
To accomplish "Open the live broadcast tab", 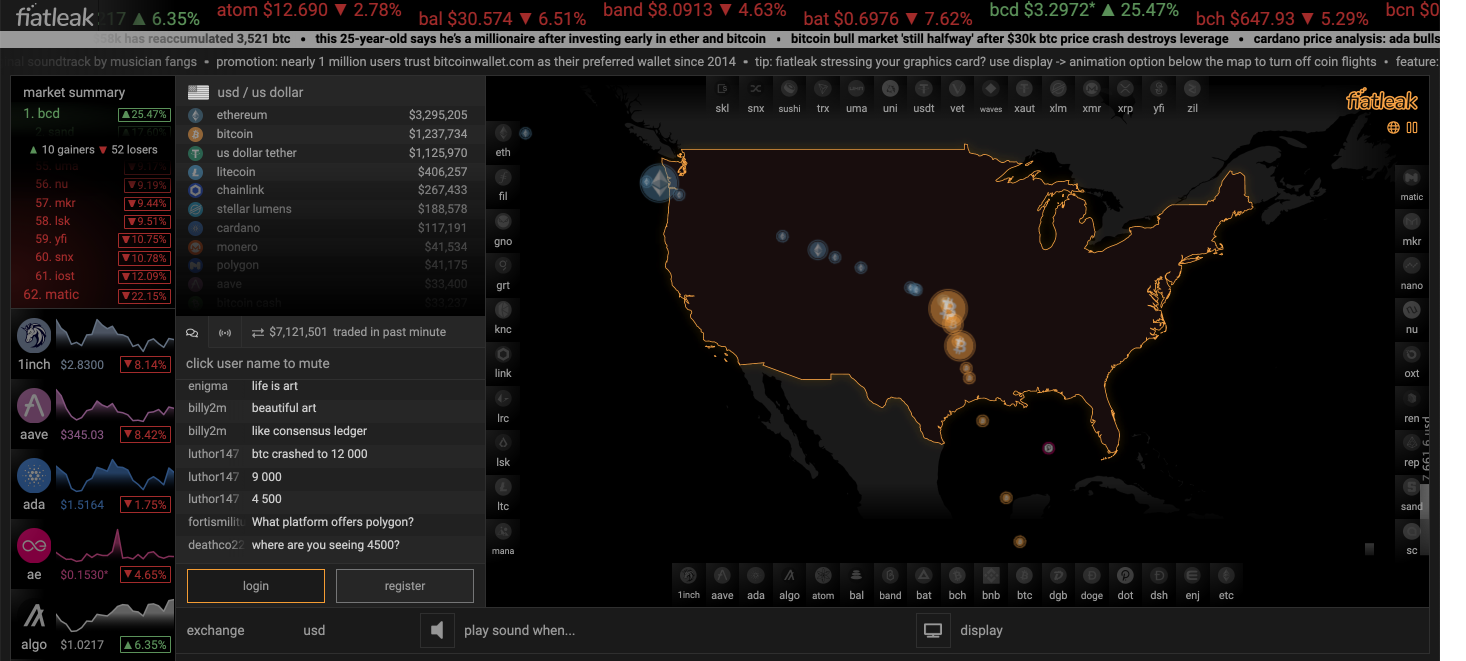I will coord(225,332).
